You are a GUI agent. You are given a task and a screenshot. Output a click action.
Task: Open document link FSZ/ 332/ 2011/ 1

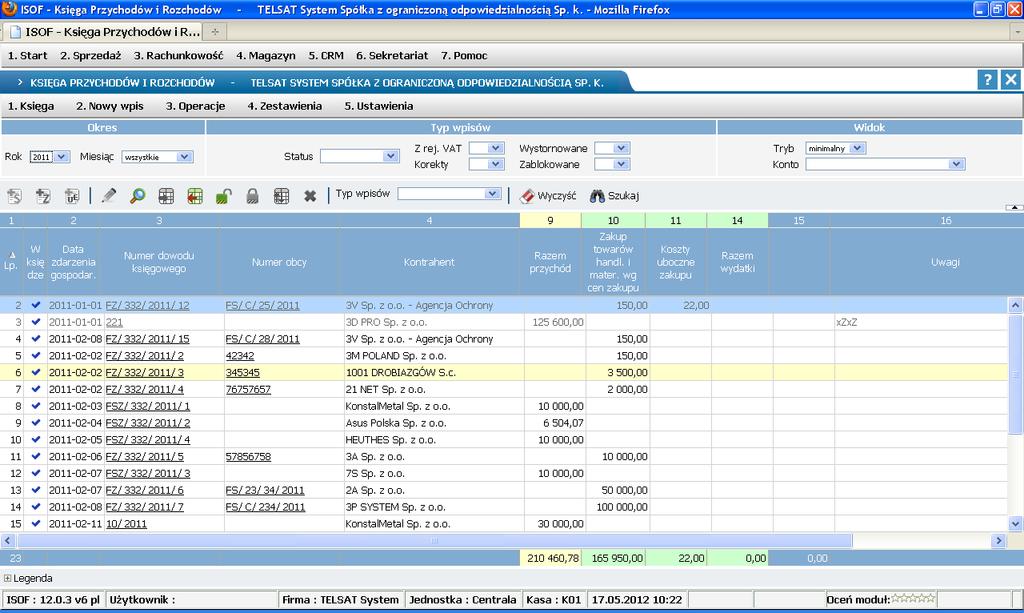[x=148, y=406]
